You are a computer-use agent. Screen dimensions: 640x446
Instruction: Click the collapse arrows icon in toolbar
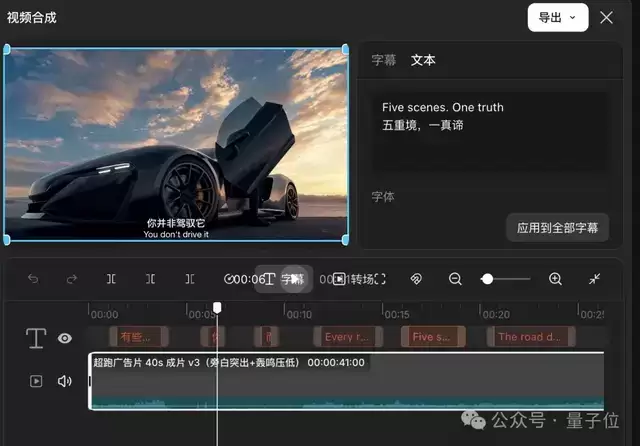[x=594, y=279]
